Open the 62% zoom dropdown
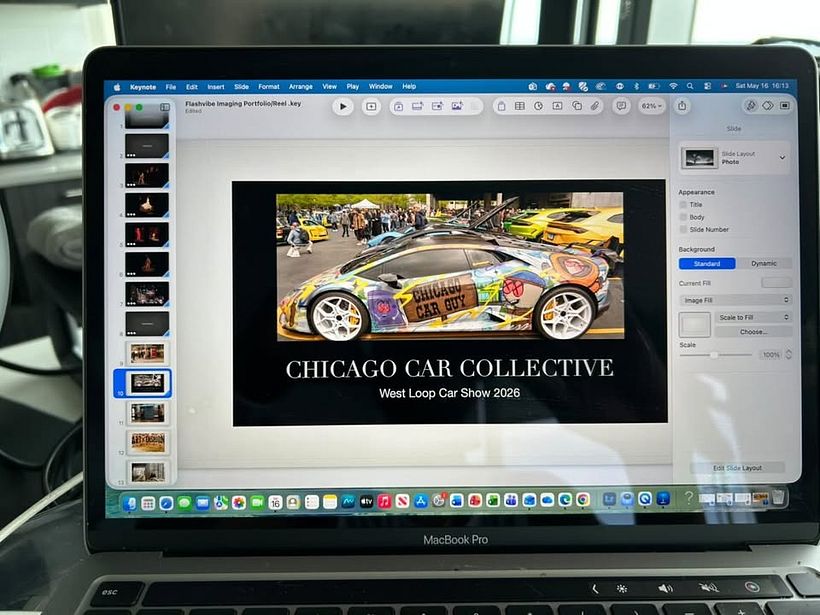The height and width of the screenshot is (615, 820). tap(652, 106)
